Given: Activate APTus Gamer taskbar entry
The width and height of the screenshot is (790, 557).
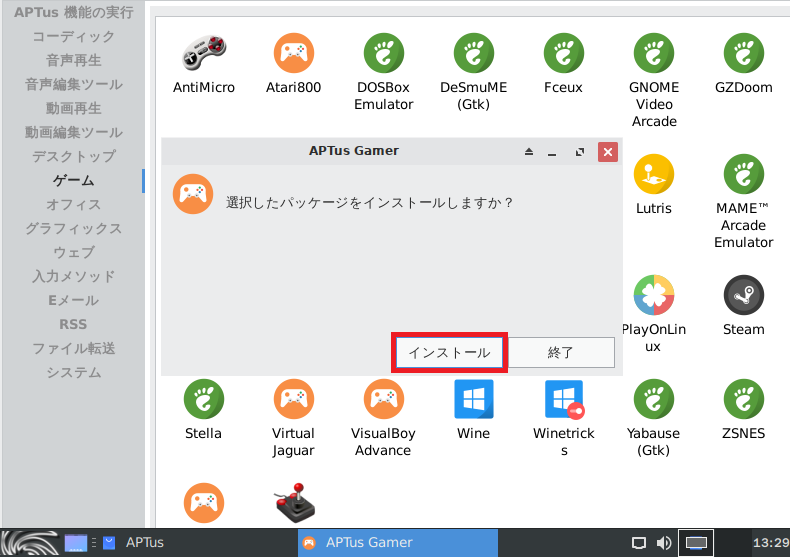Looking at the screenshot, I should click(398, 542).
